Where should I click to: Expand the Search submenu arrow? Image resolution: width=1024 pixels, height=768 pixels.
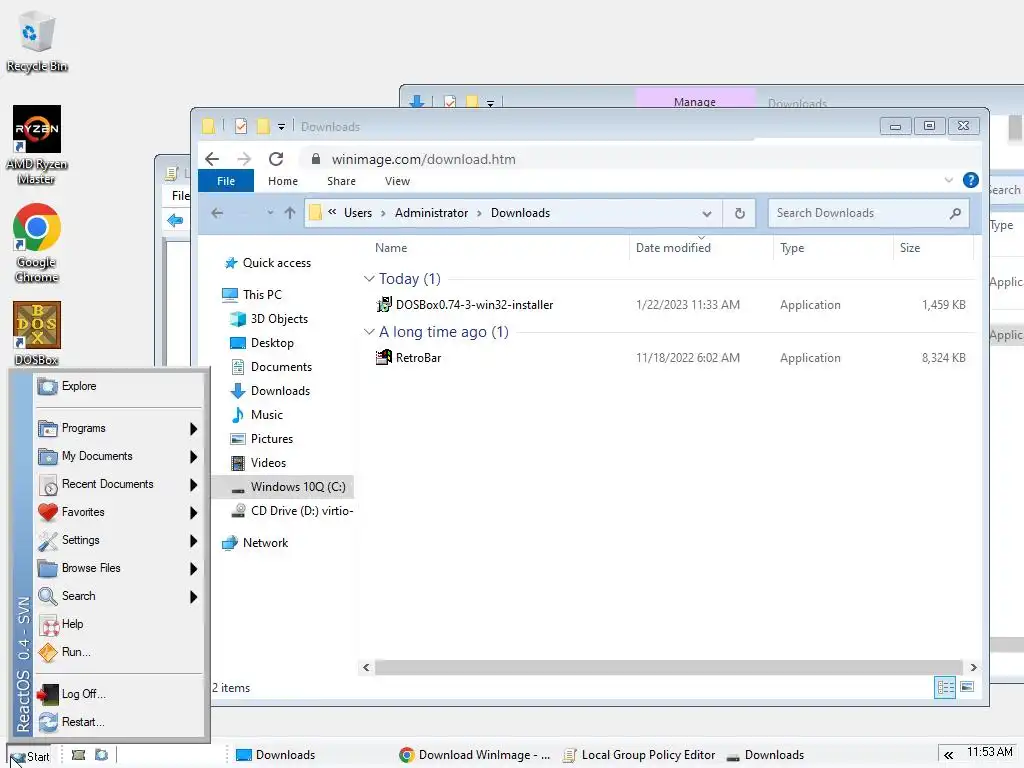point(193,597)
